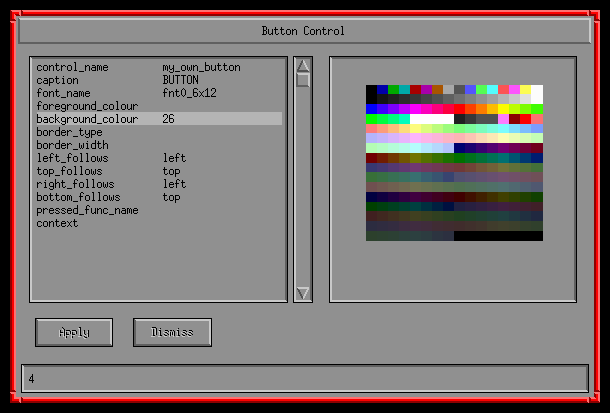
Task: Click the scrollbar up arrow
Action: (303, 65)
